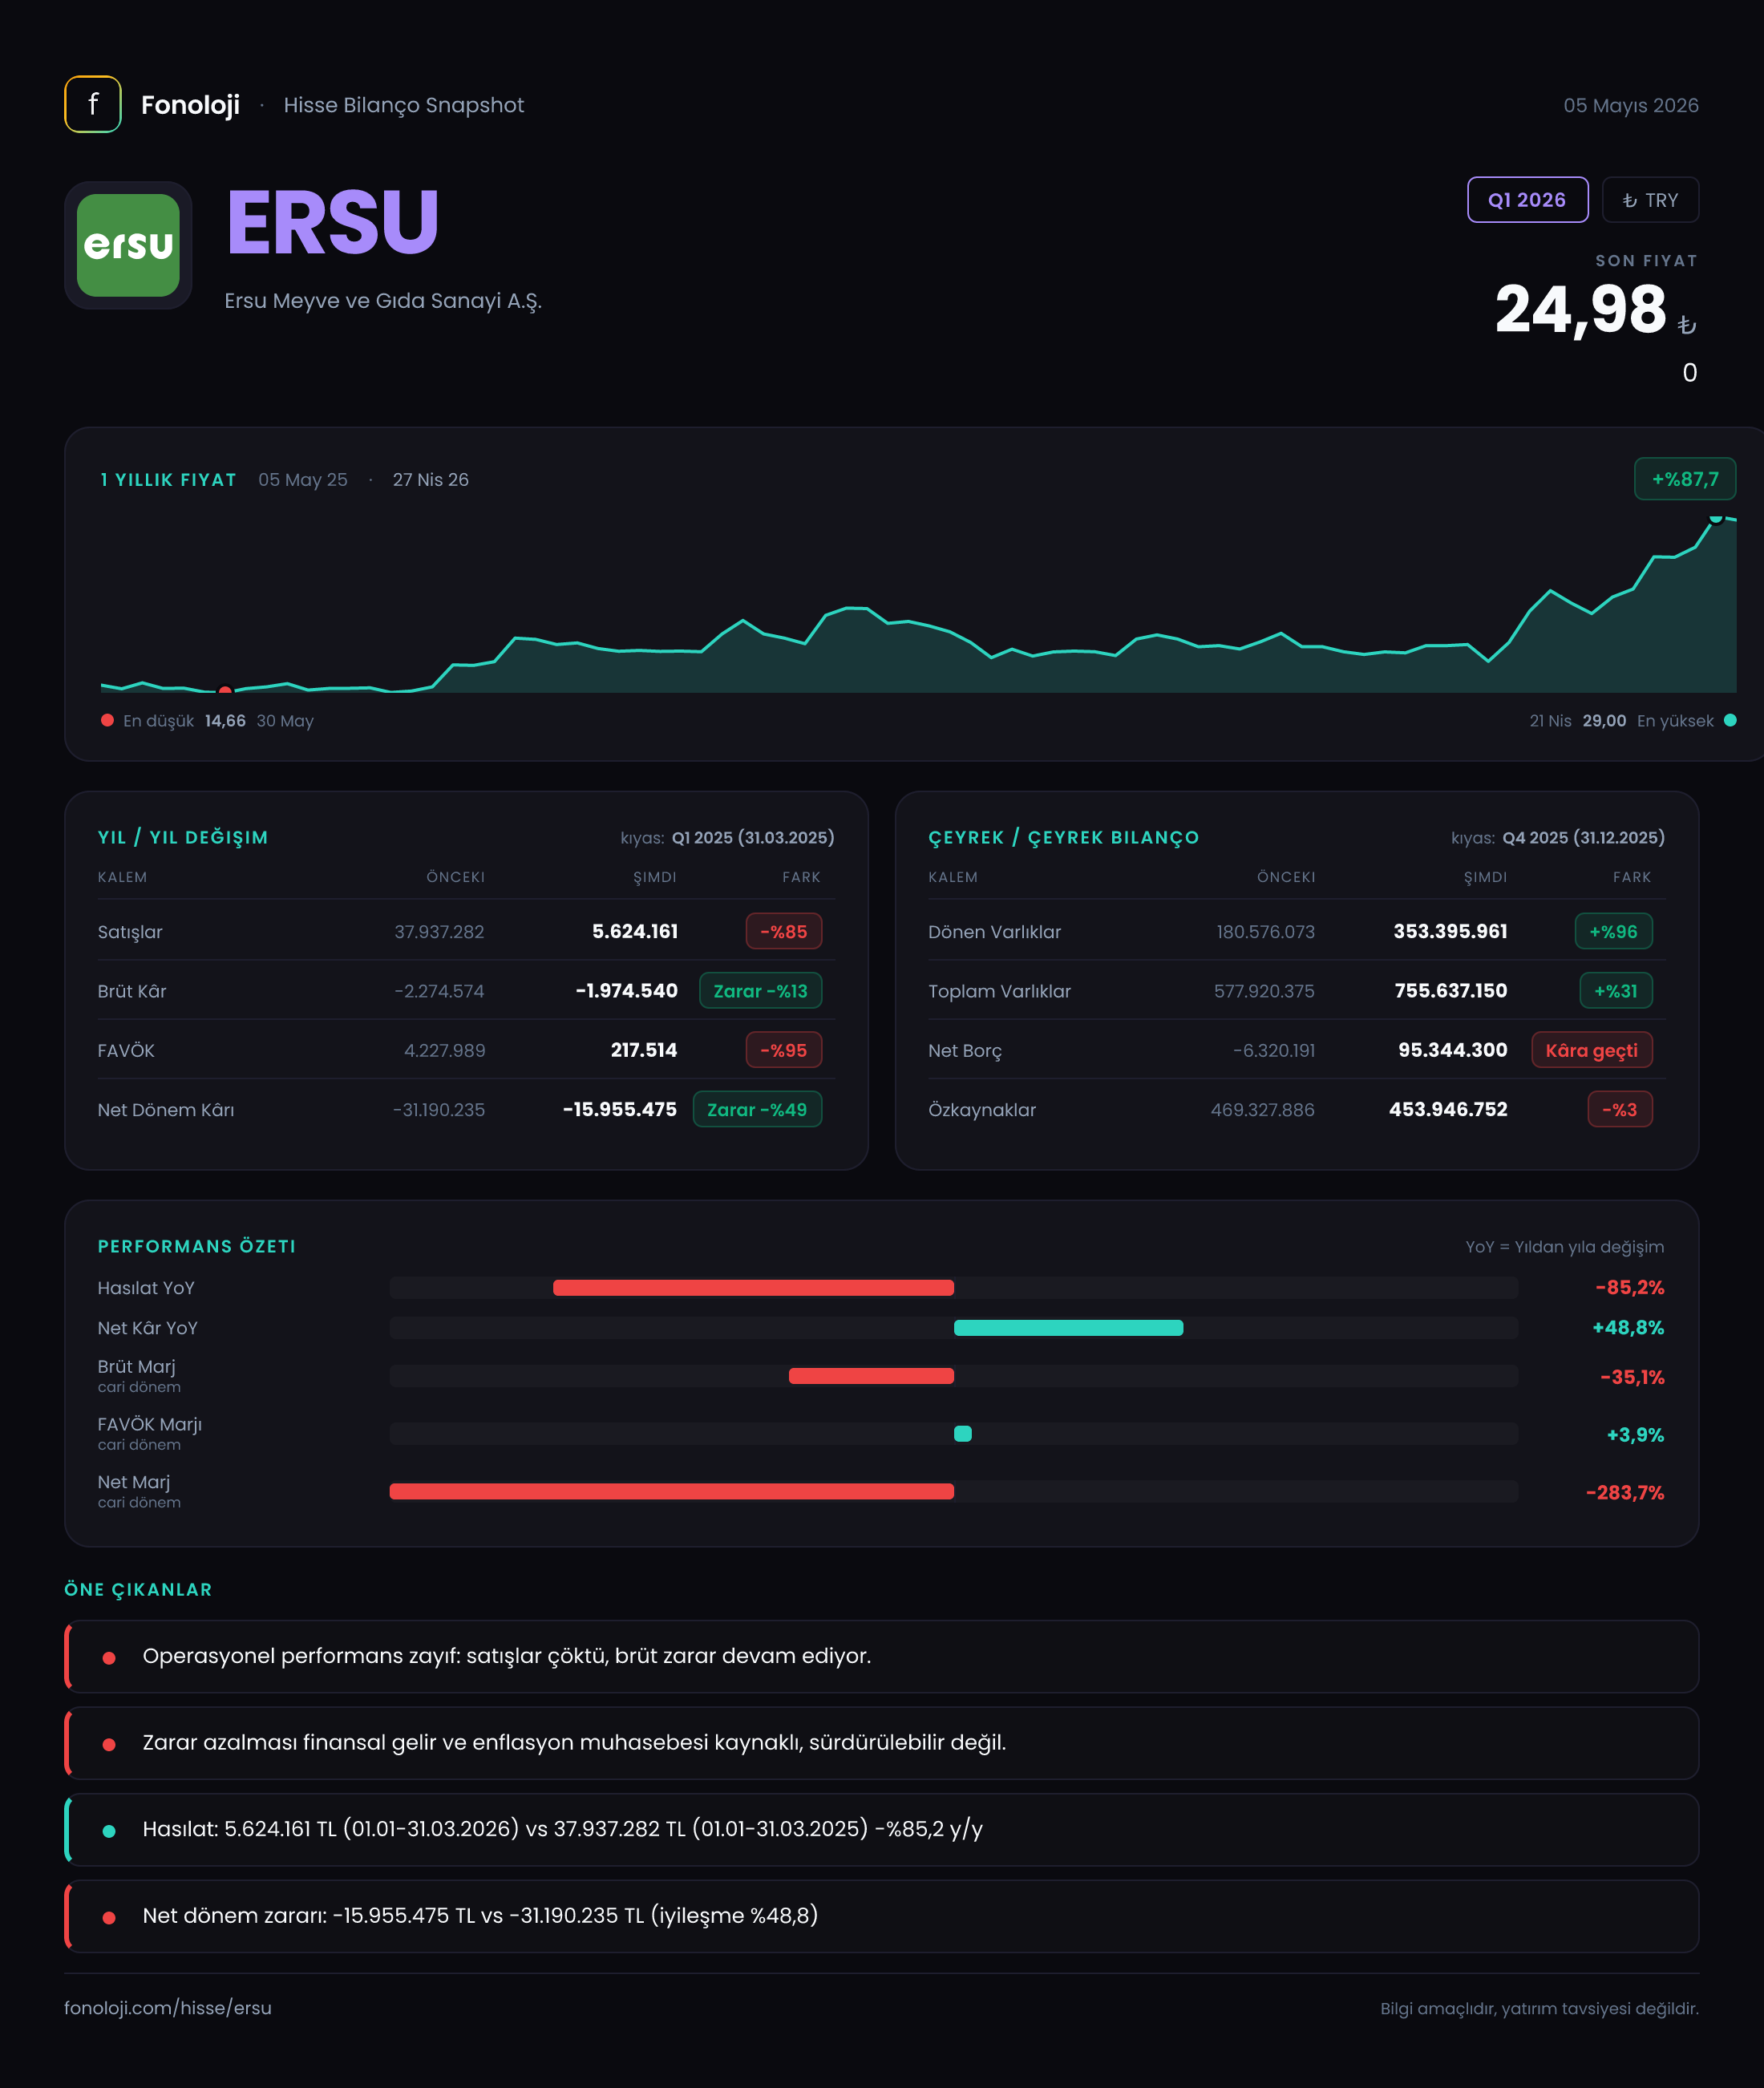This screenshot has height=2088, width=1764.
Task: Click the Brüt Marj red bar
Action: pyautogui.click(x=871, y=1376)
